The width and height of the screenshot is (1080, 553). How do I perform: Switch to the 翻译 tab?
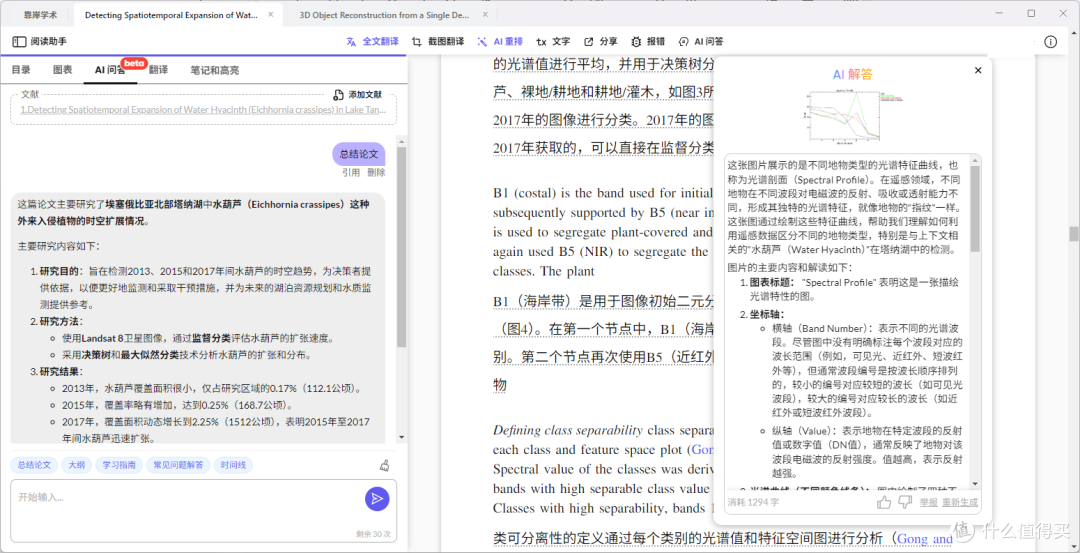[158, 70]
